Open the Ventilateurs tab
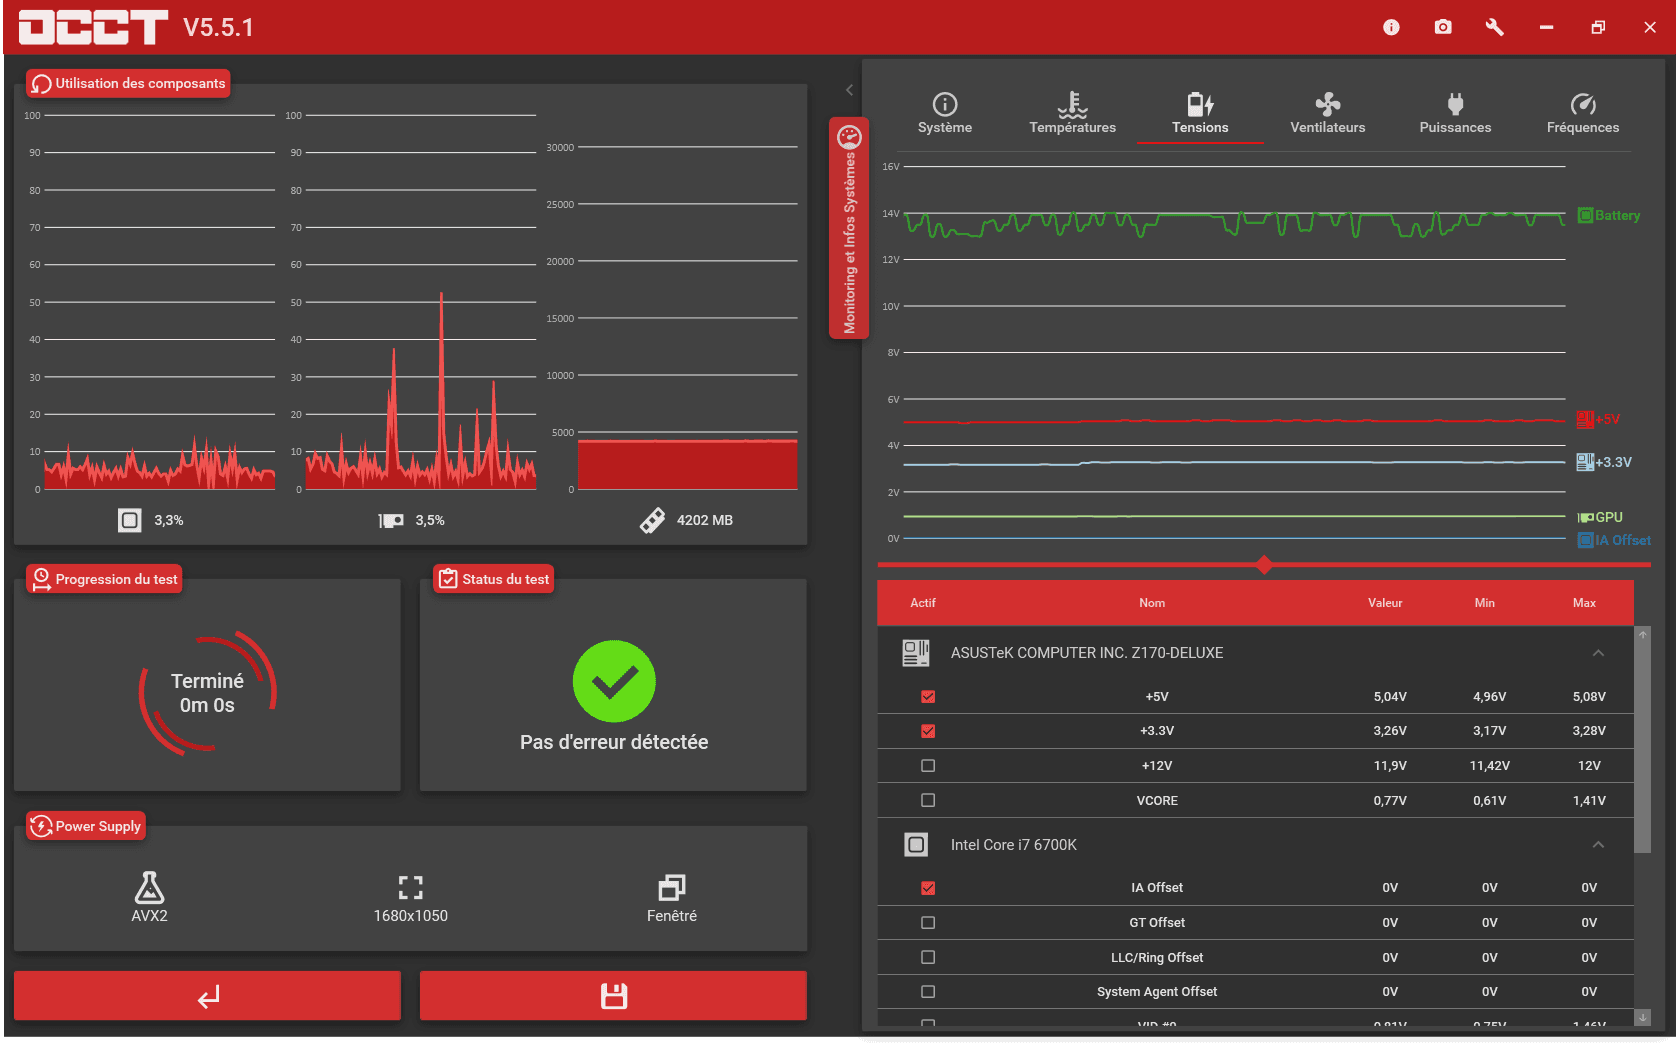This screenshot has height=1050, width=1680. coord(1328,114)
